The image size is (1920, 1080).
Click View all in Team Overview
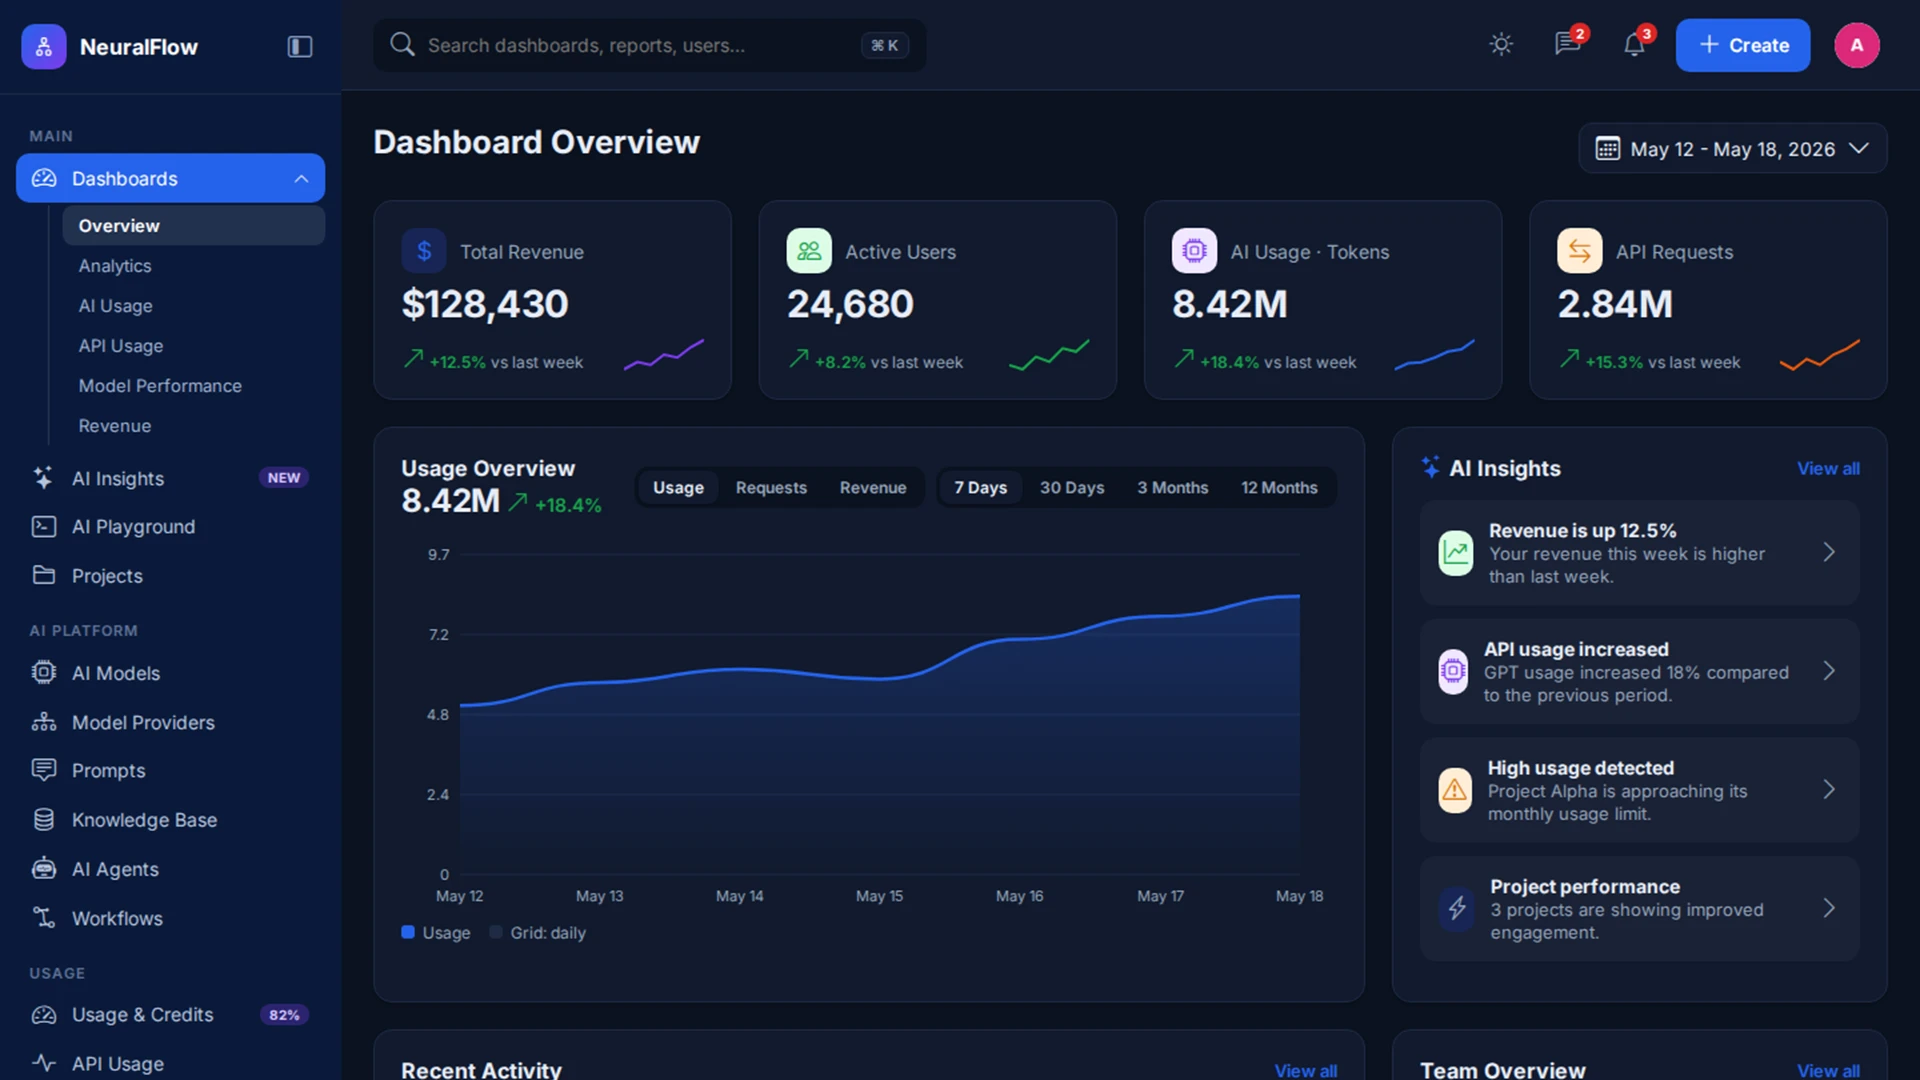pos(1828,1070)
